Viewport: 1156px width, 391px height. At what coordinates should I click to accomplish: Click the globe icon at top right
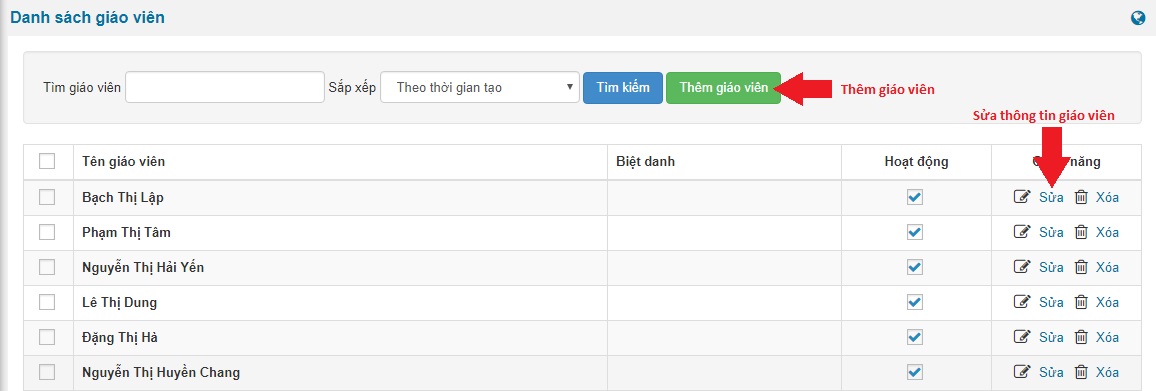[x=1138, y=18]
